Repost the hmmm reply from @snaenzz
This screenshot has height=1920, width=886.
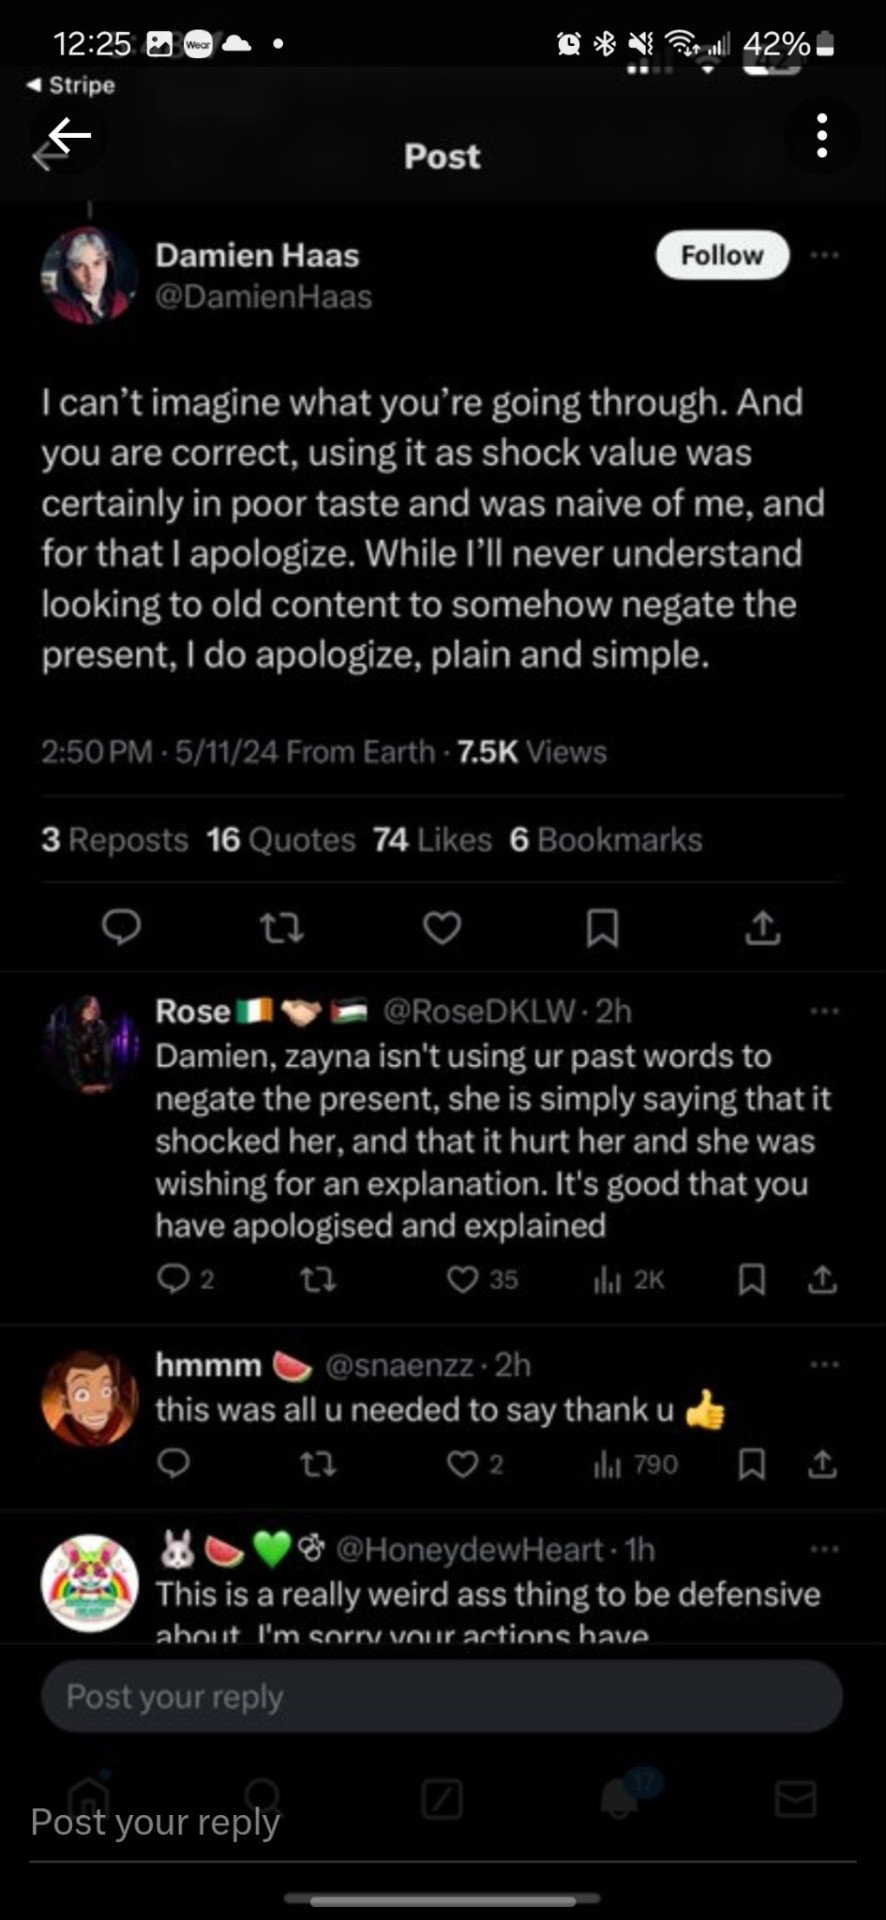[x=318, y=1465]
